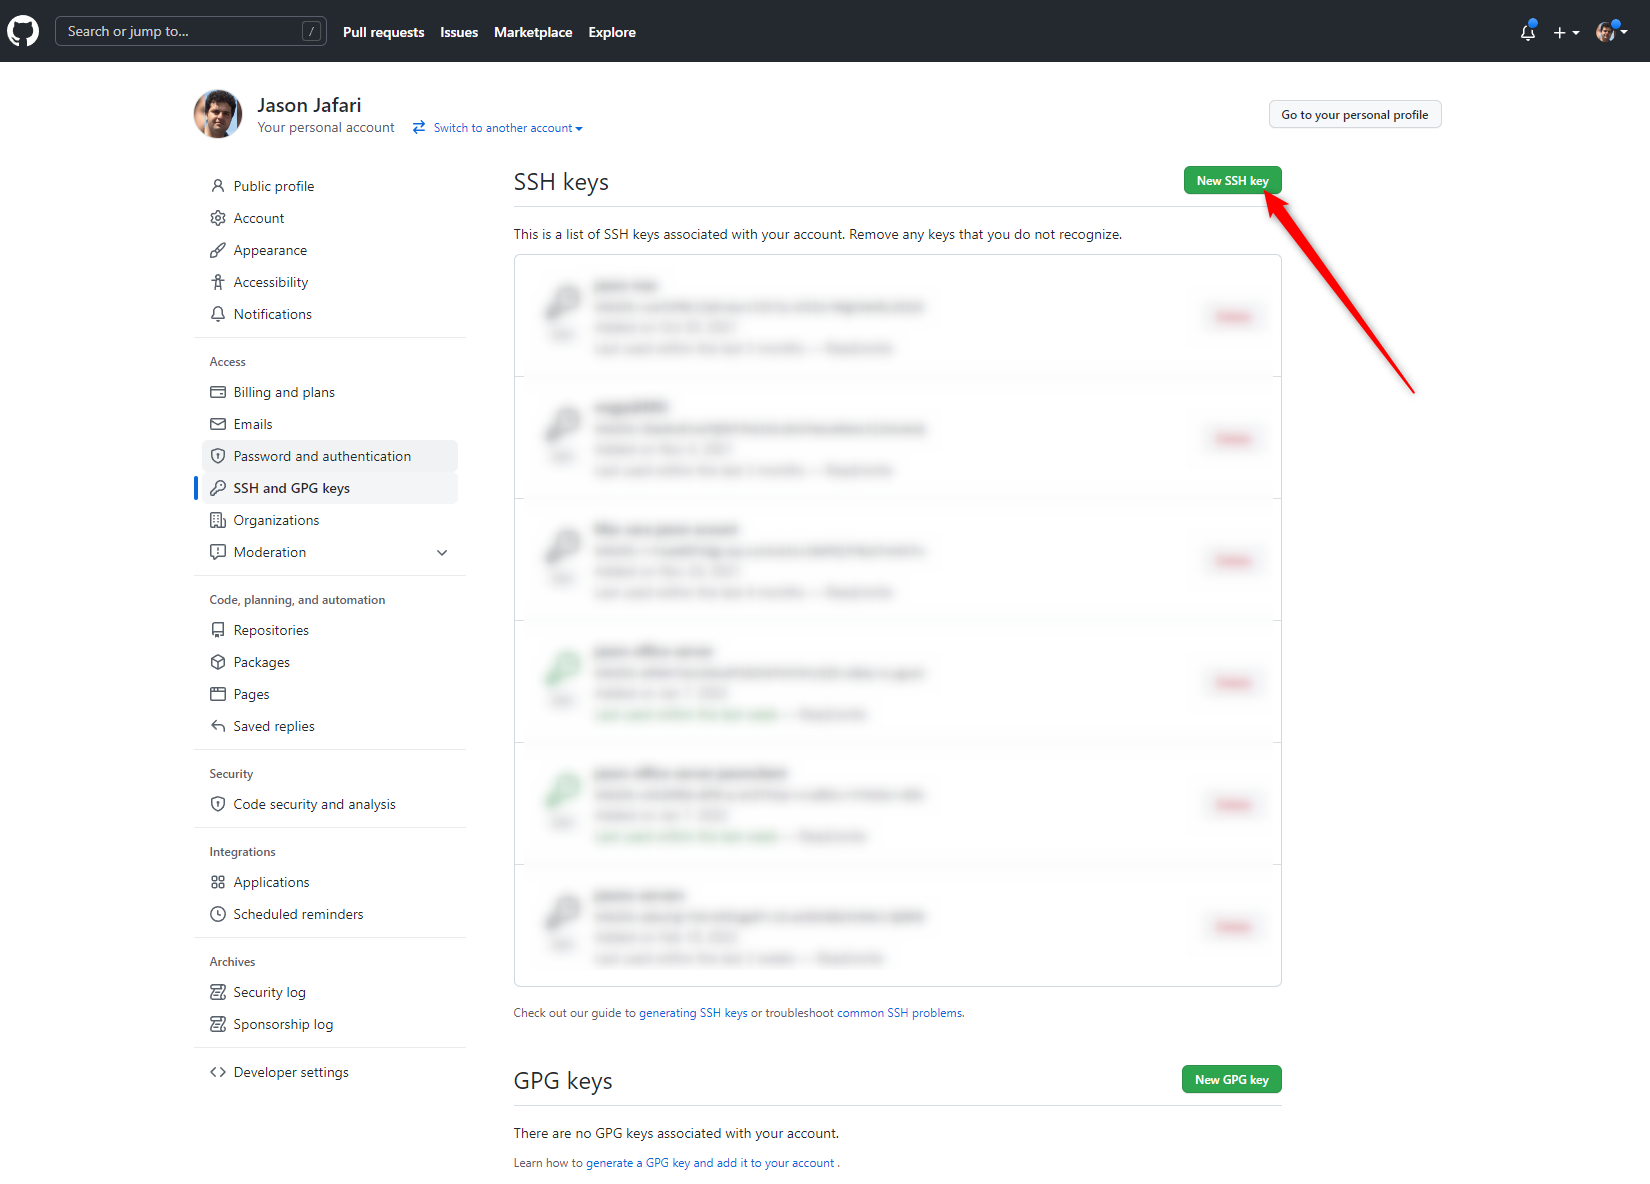
Task: Click the Password and authentication shield icon
Action: (x=218, y=456)
